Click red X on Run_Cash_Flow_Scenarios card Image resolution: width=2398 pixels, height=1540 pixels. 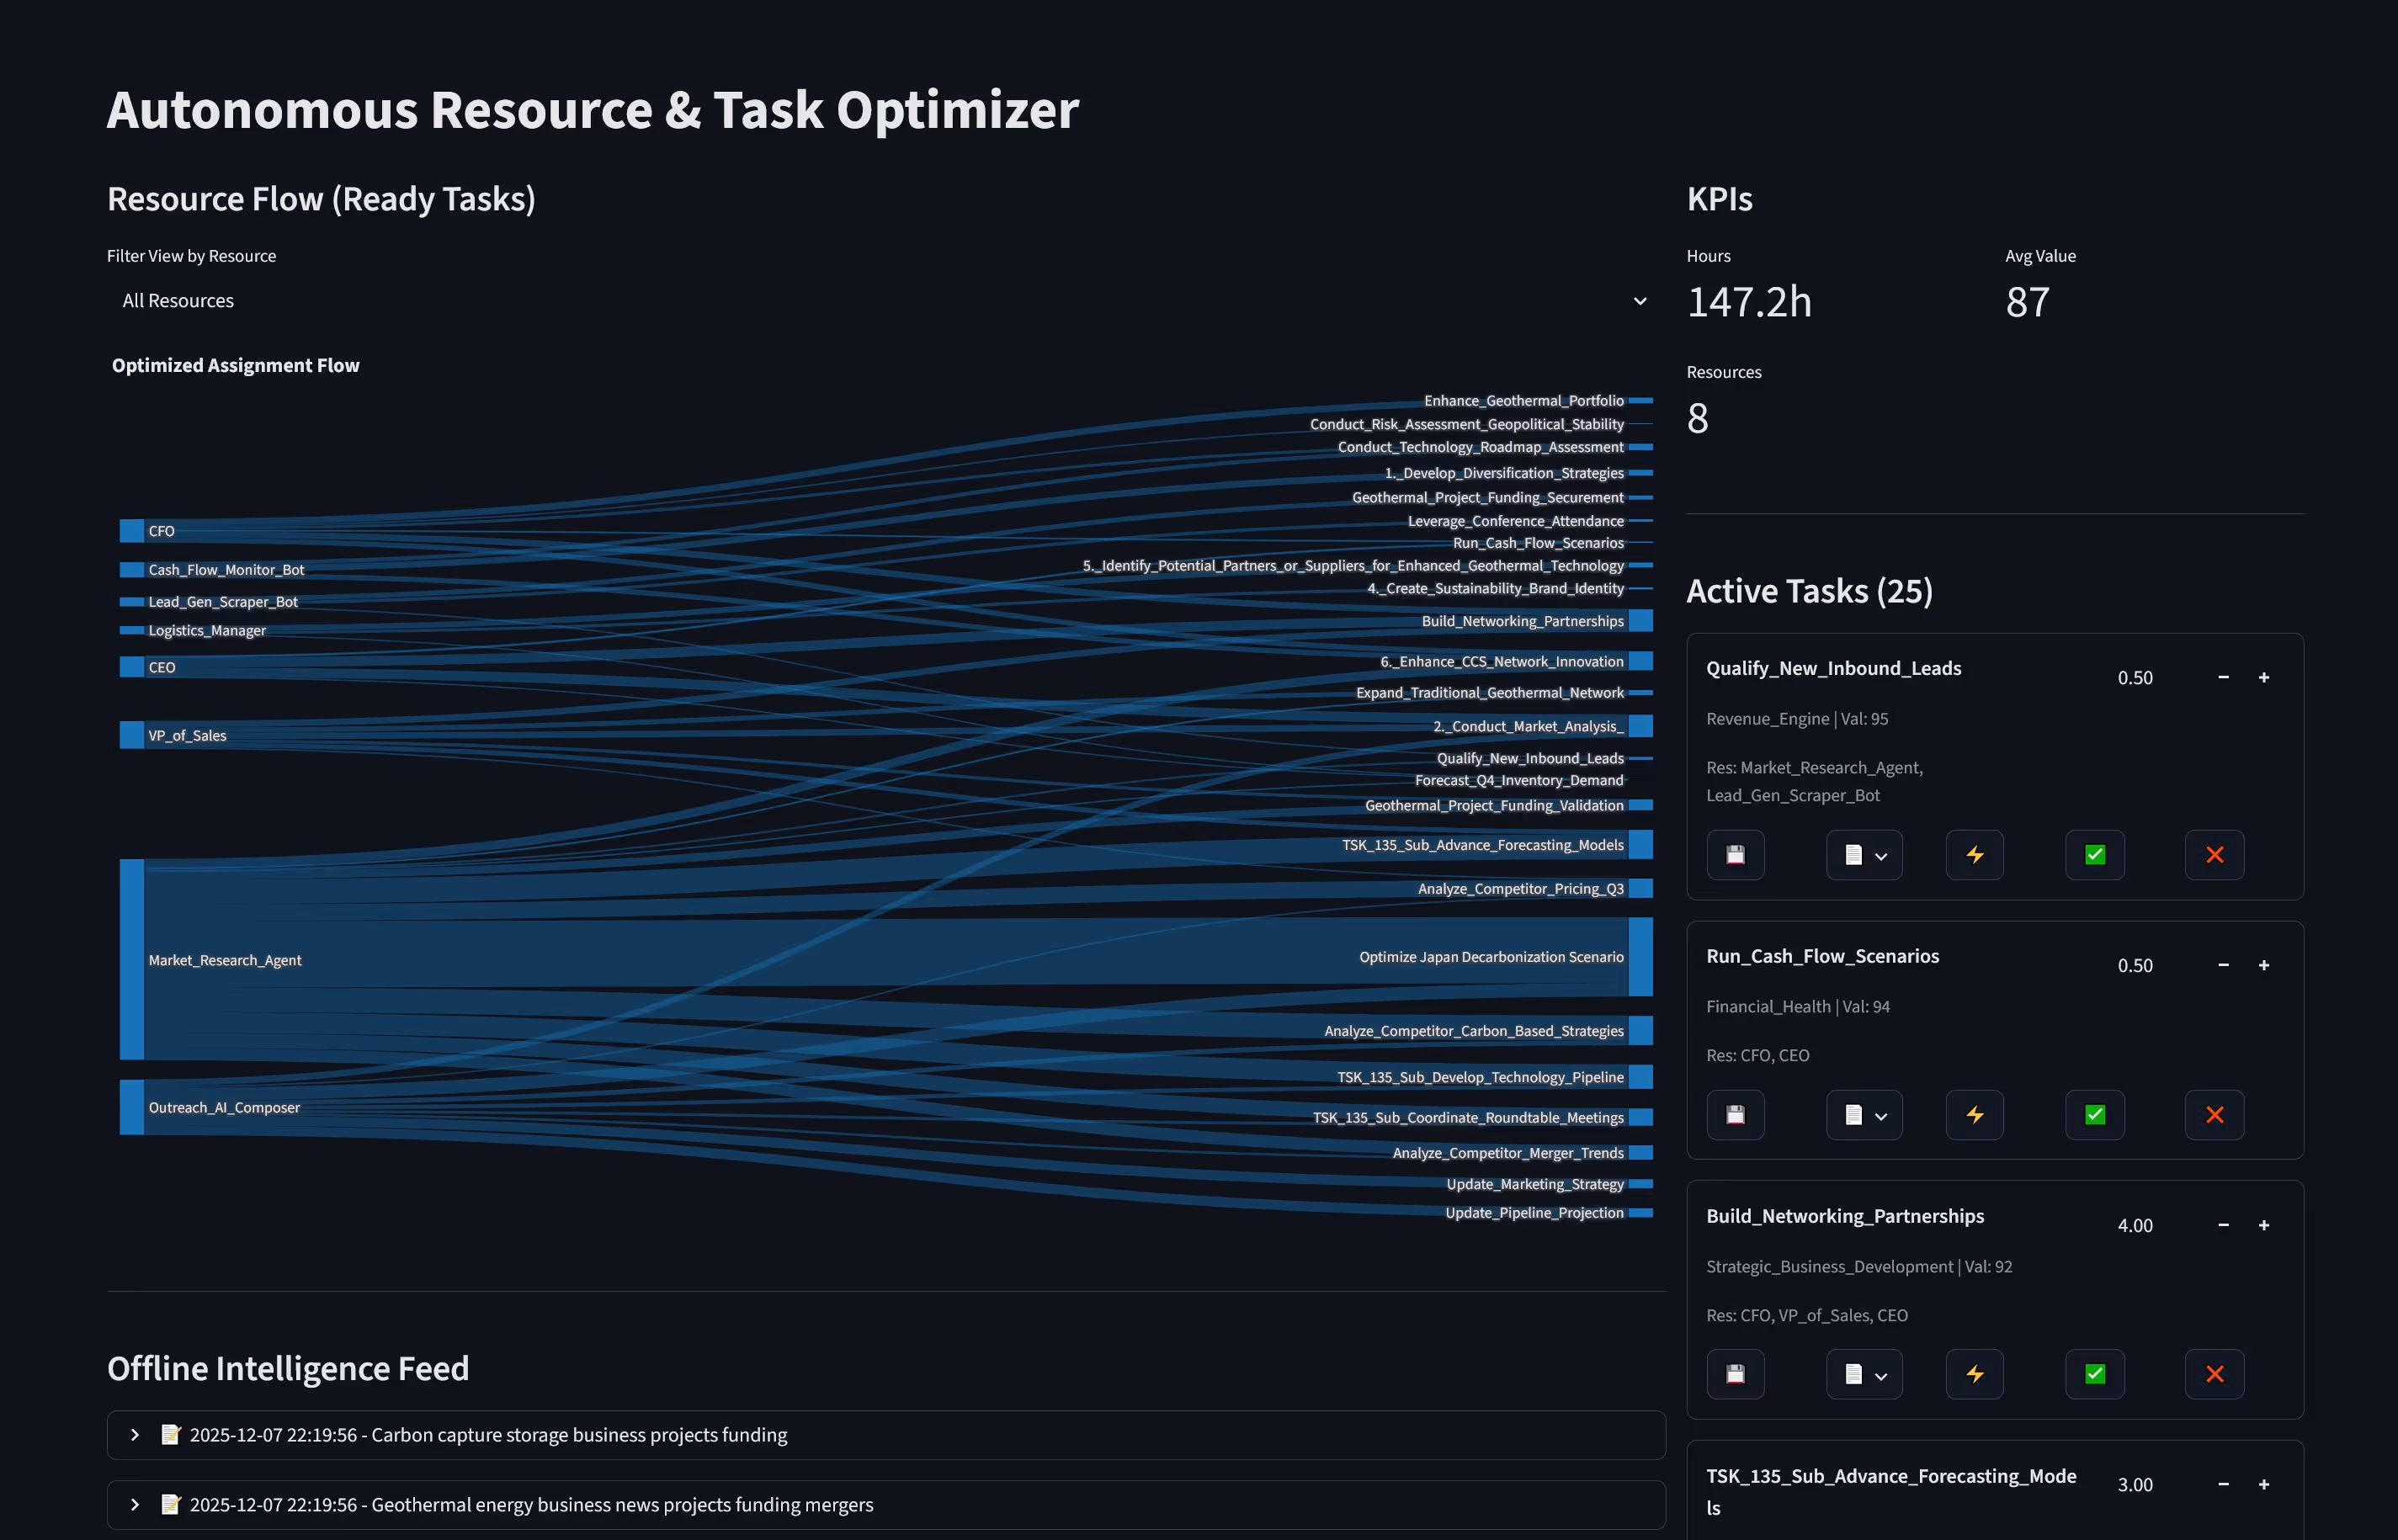coord(2214,1115)
